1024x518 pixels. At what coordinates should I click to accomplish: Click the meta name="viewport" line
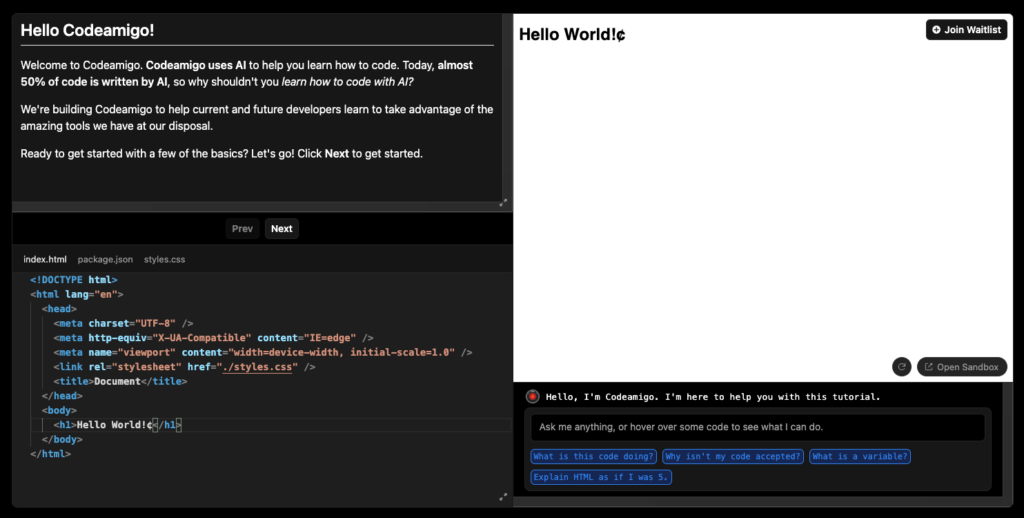263,352
